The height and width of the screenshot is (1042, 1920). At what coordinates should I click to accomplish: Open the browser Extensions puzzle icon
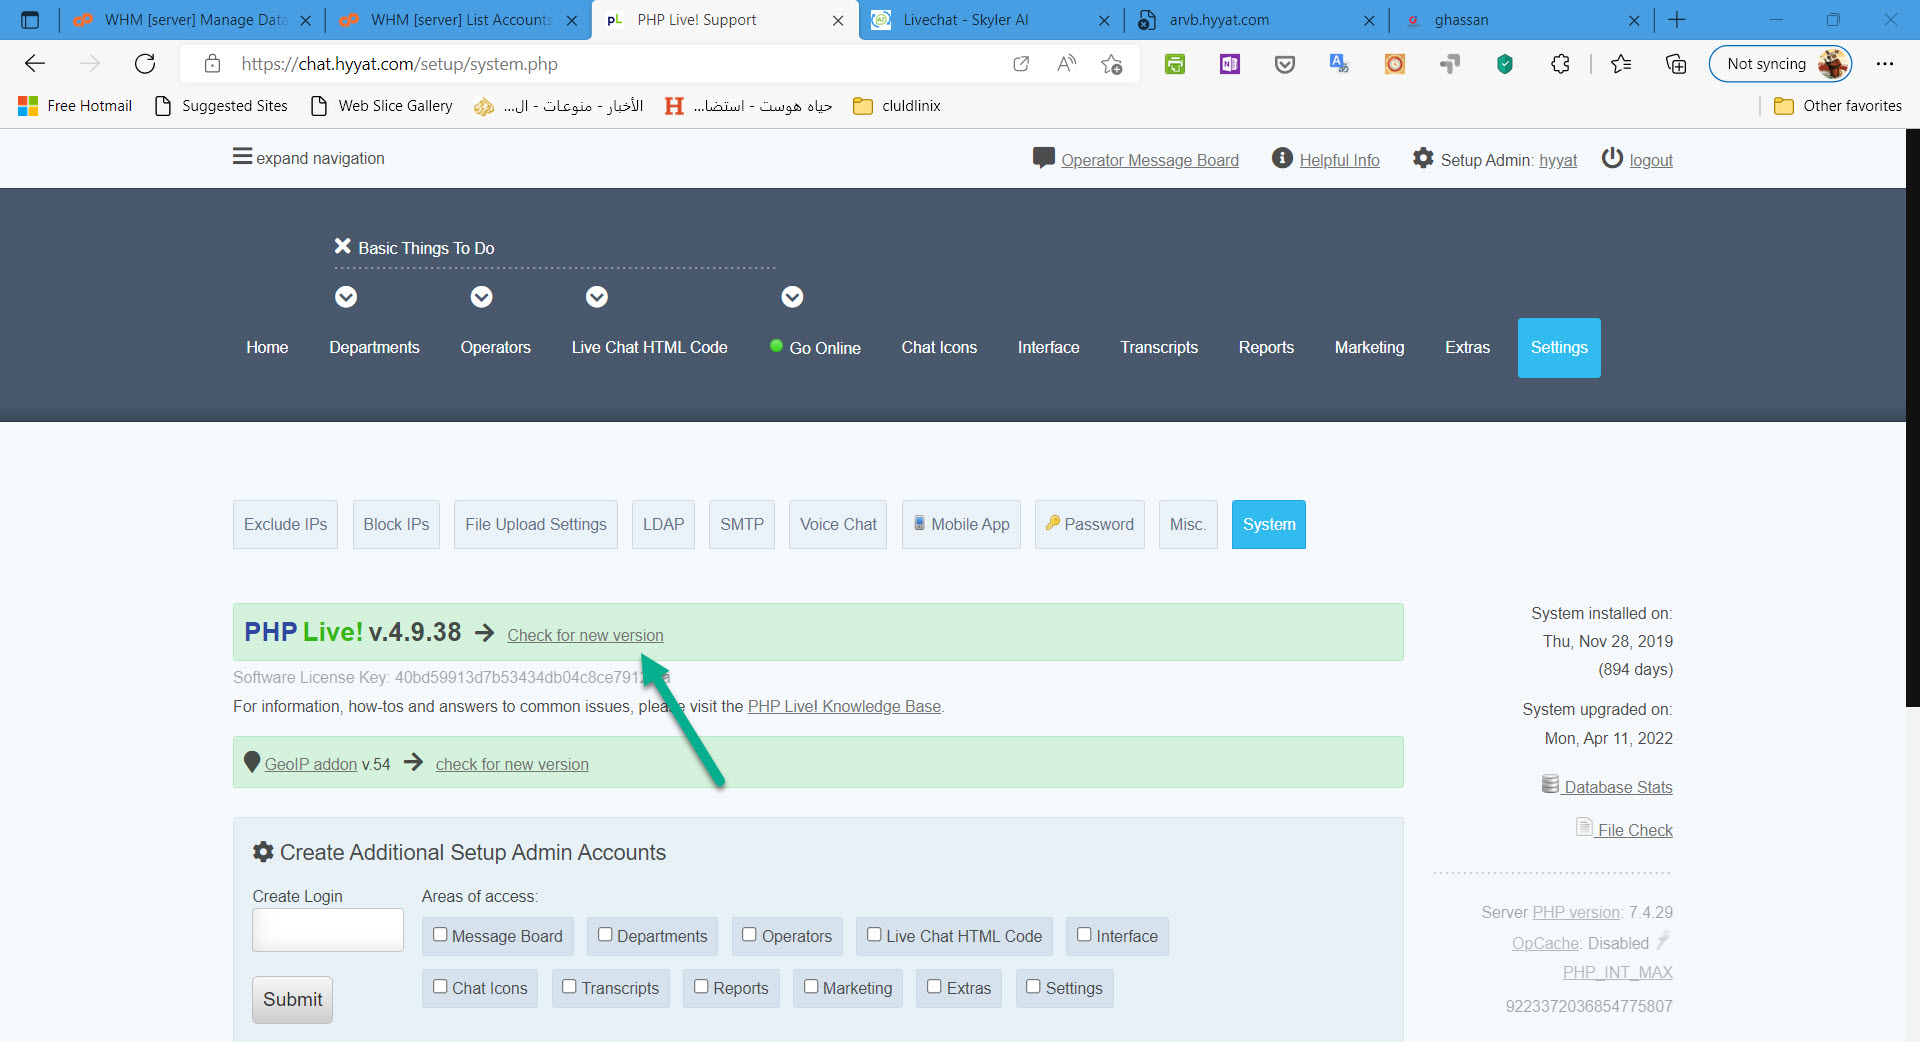pyautogui.click(x=1560, y=64)
